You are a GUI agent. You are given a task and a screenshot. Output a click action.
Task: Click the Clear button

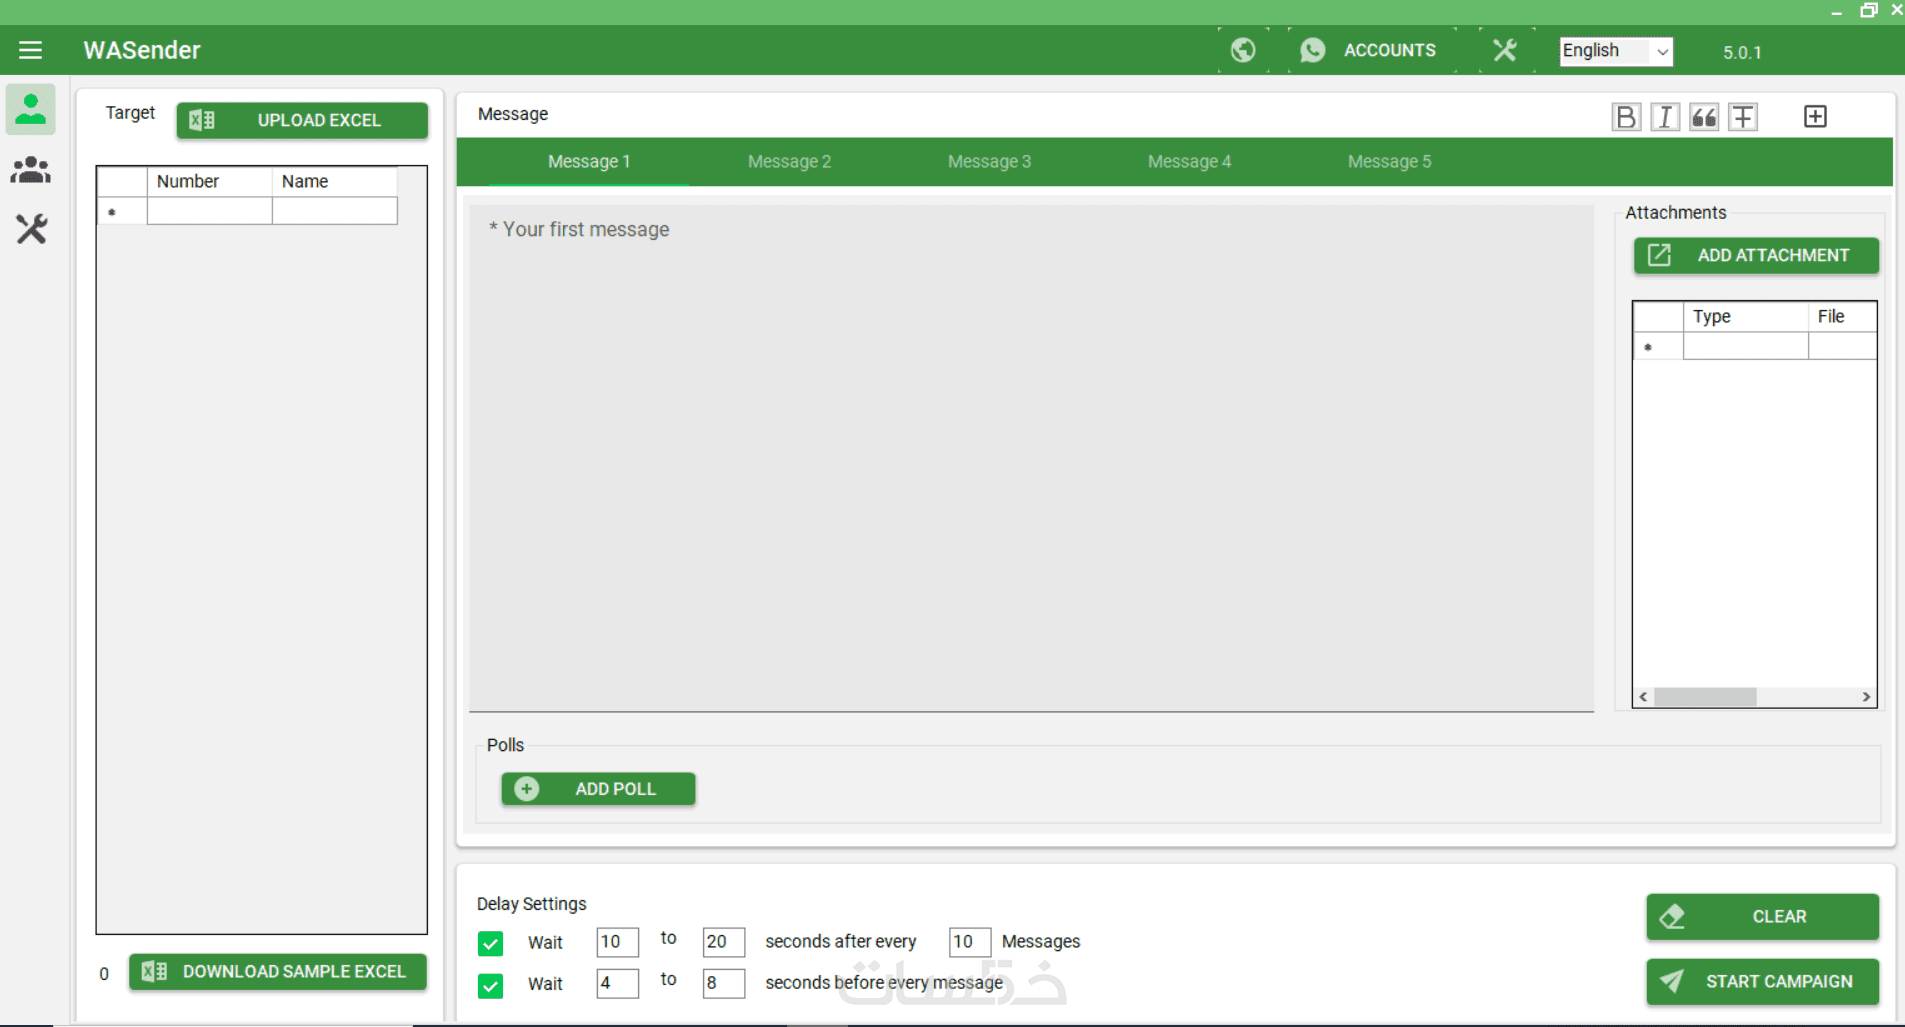point(1763,916)
